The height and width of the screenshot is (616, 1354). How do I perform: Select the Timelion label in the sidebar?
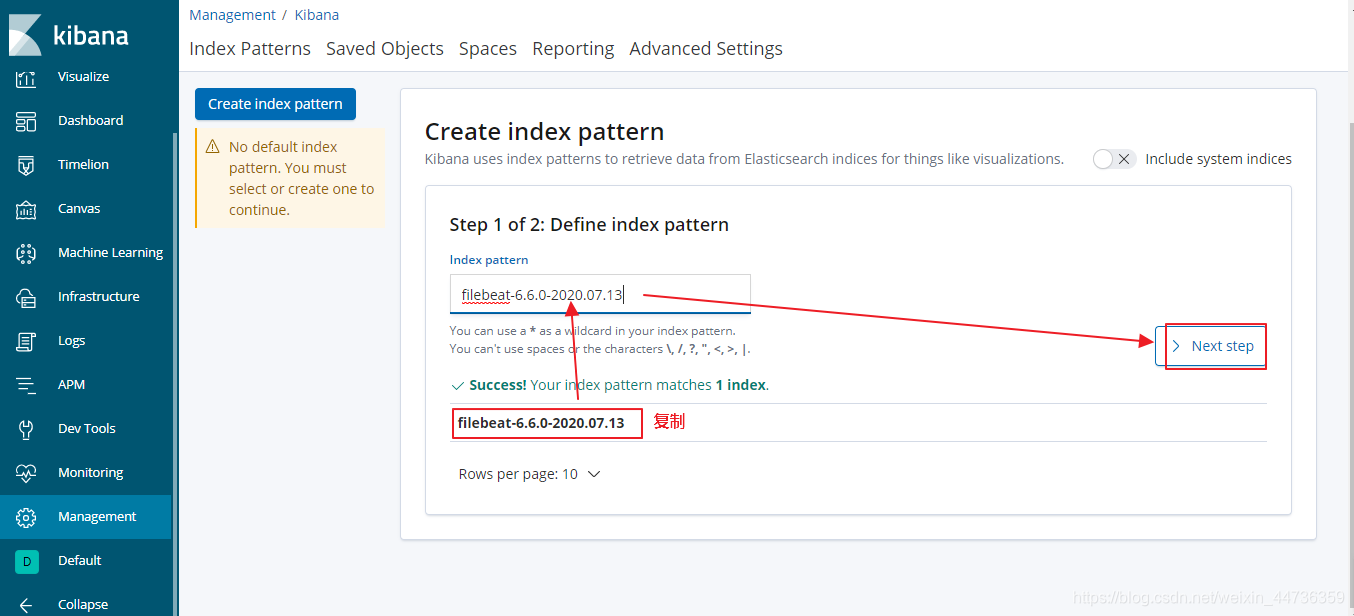(x=84, y=165)
